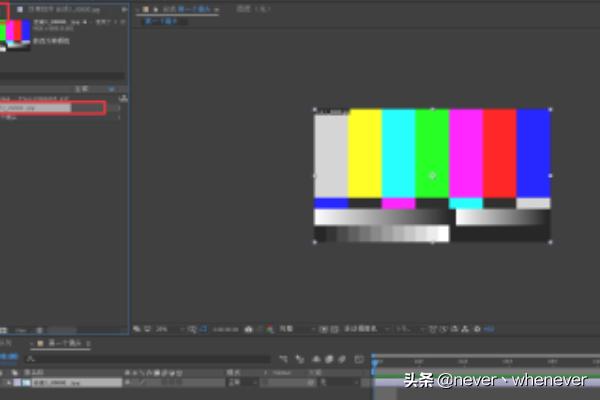
Task: Open the viewer resolution dropdown
Action: [x=292, y=328]
